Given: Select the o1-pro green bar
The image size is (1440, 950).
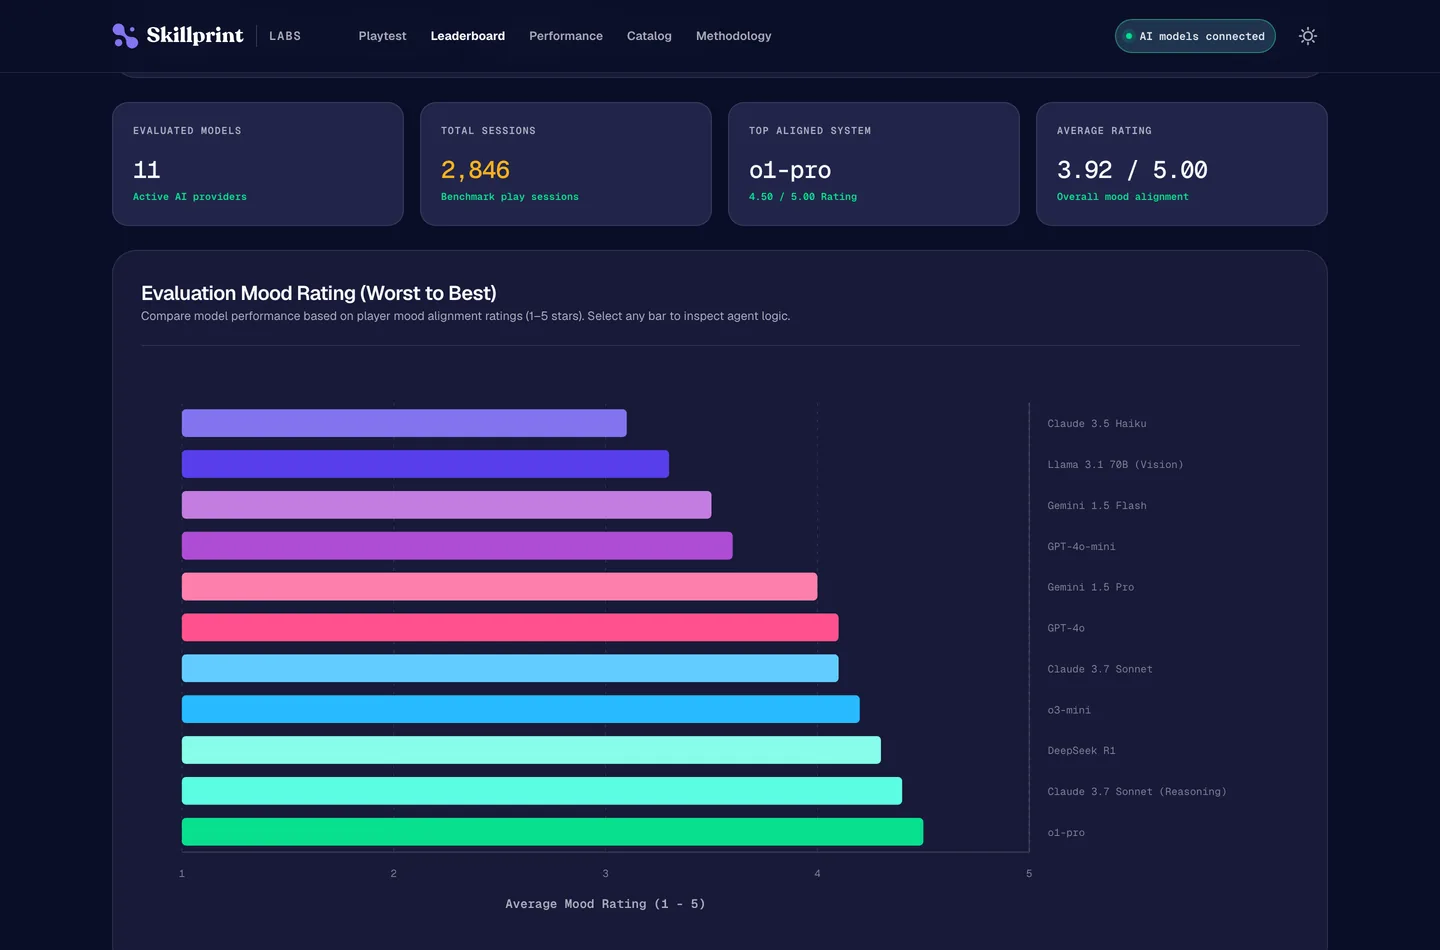Looking at the screenshot, I should coord(552,832).
